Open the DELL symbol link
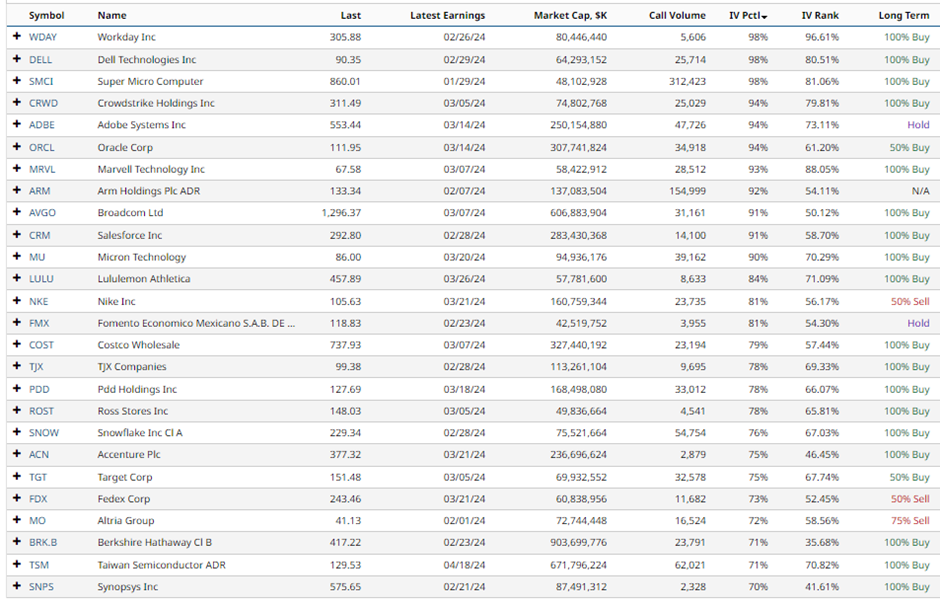The image size is (940, 607). pos(41,60)
